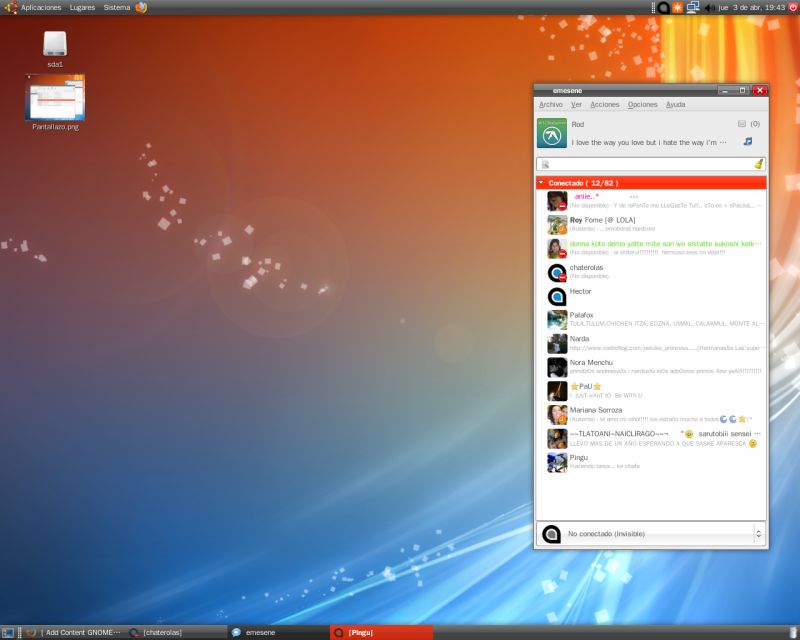Select contact chaterolas

tap(651, 272)
